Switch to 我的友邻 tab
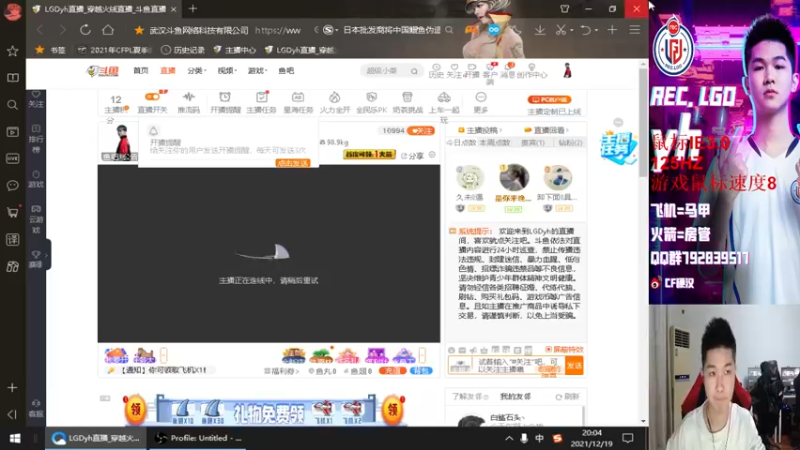The height and width of the screenshot is (450, 800). [x=515, y=396]
